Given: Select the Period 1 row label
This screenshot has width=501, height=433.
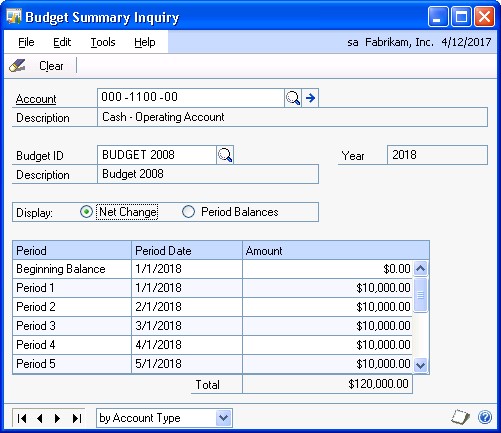Looking at the screenshot, I should click(35, 288).
